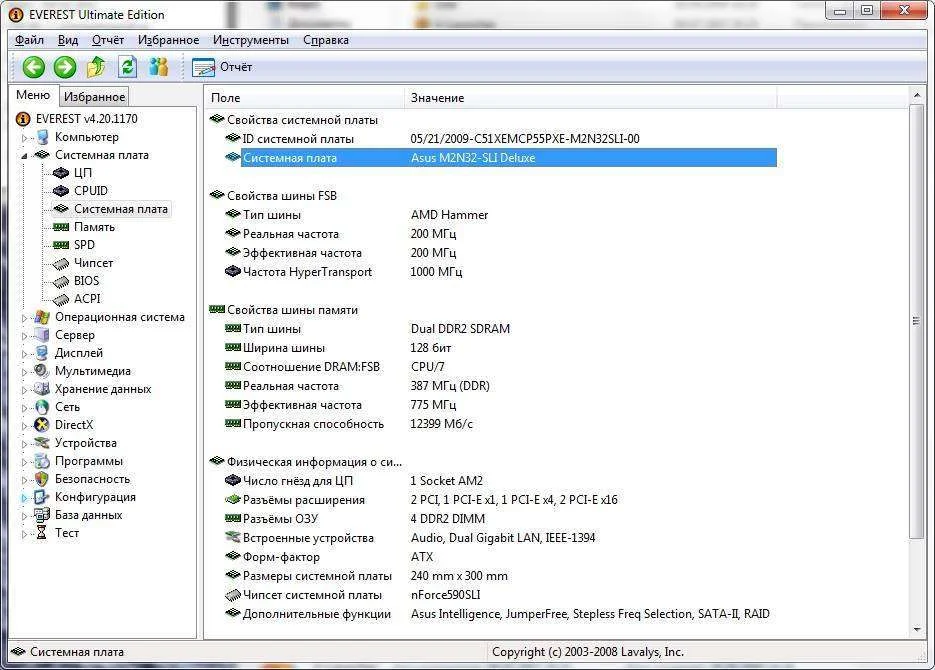Expand the Дисплей tree node
The width and height of the screenshot is (935, 670).
[x=24, y=353]
